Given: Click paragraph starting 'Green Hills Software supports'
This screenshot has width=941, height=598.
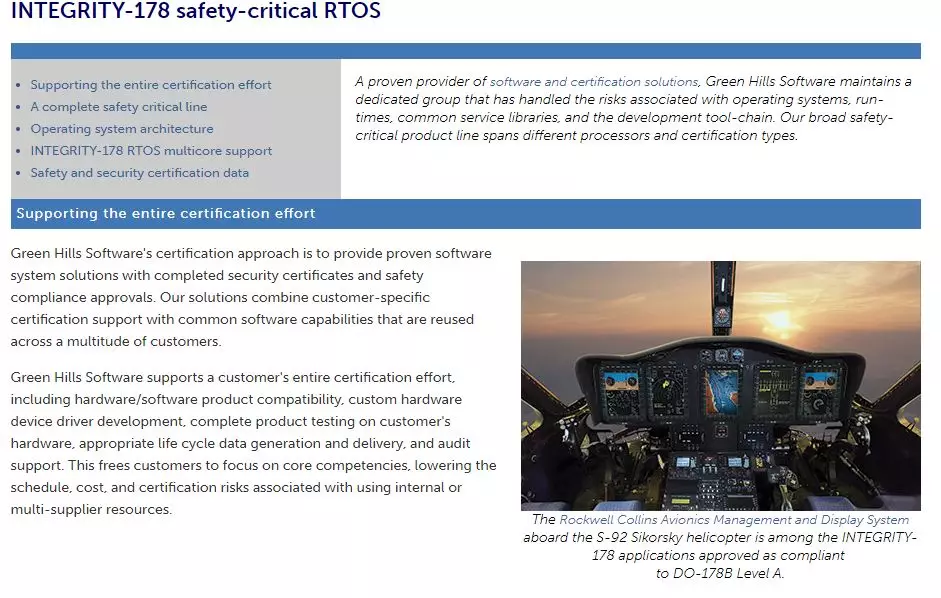Looking at the screenshot, I should 253,443.
